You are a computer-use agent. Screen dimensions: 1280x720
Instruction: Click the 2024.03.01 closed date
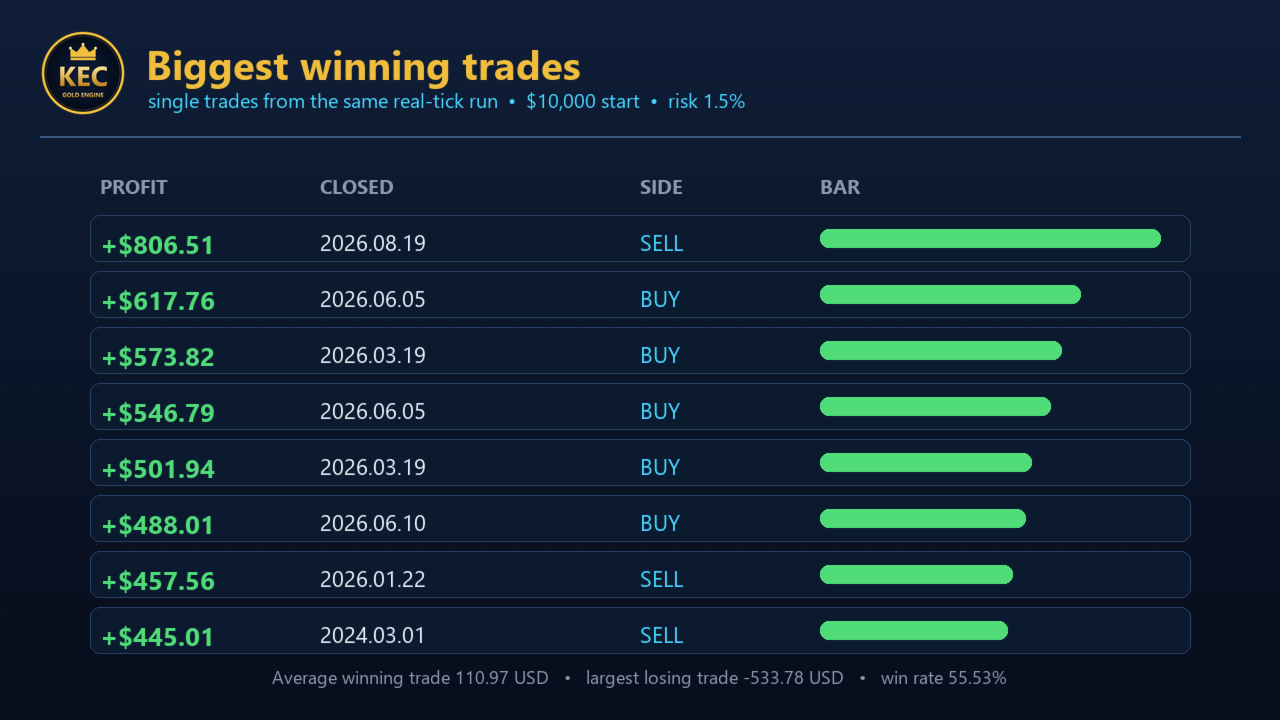pyautogui.click(x=373, y=636)
